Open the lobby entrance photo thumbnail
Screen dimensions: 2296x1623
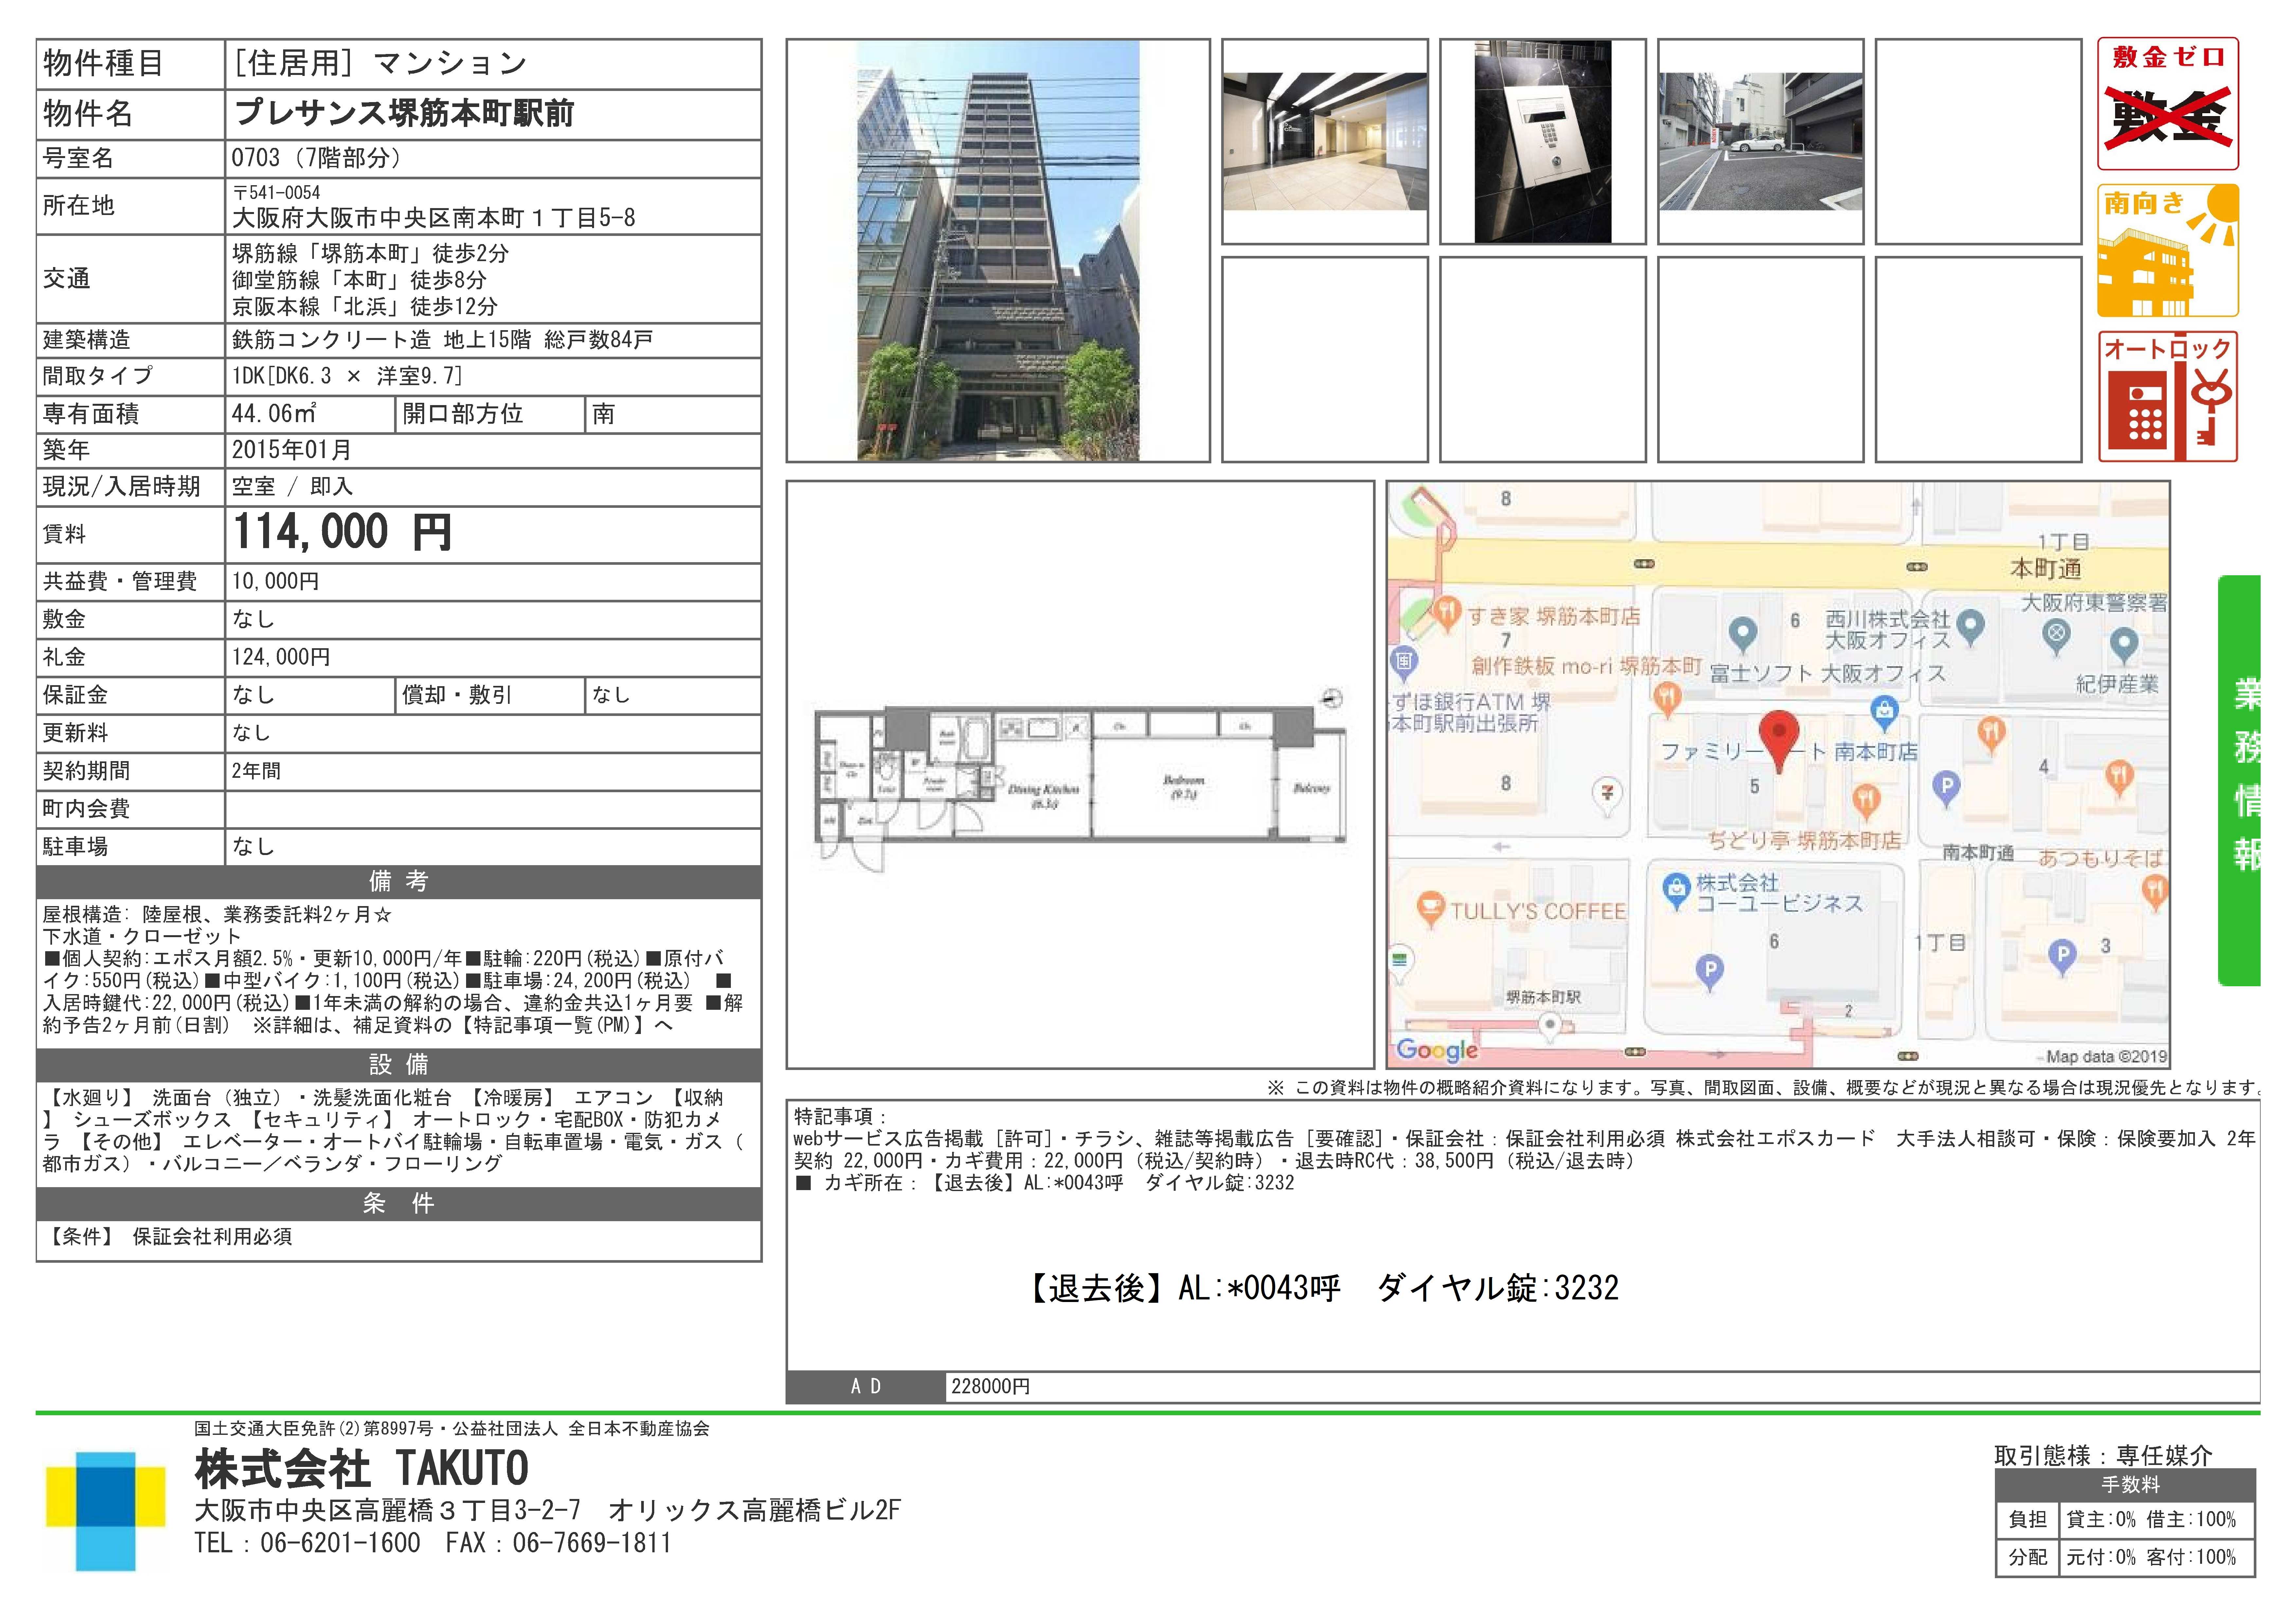pyautogui.click(x=1325, y=141)
